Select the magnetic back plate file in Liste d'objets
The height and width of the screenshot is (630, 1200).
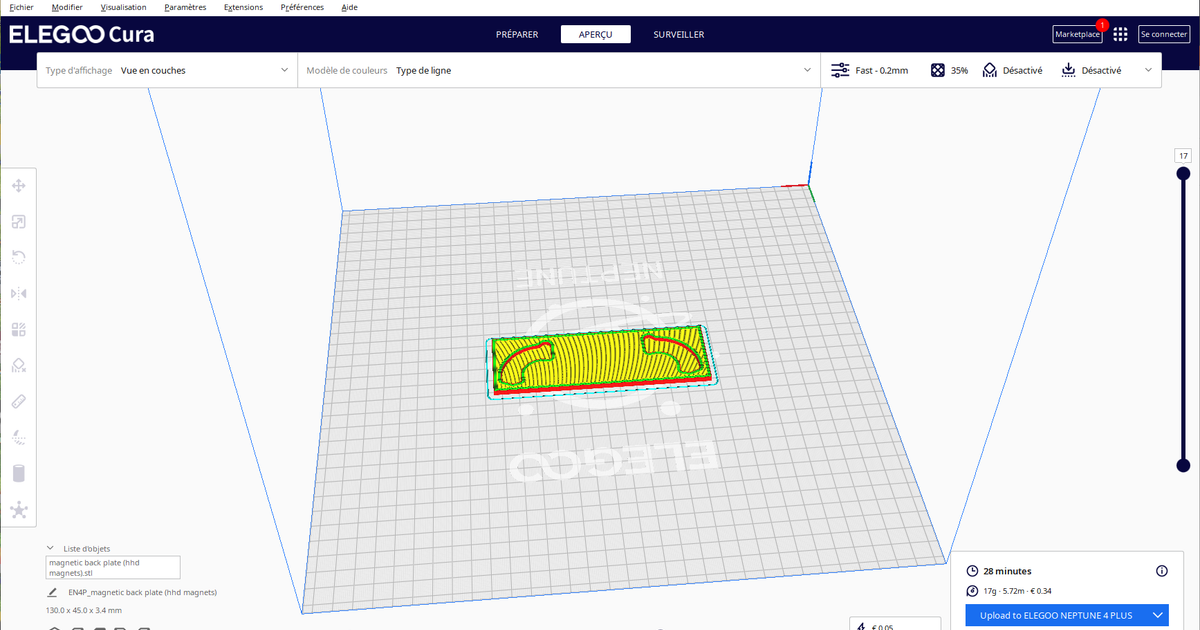(x=112, y=567)
